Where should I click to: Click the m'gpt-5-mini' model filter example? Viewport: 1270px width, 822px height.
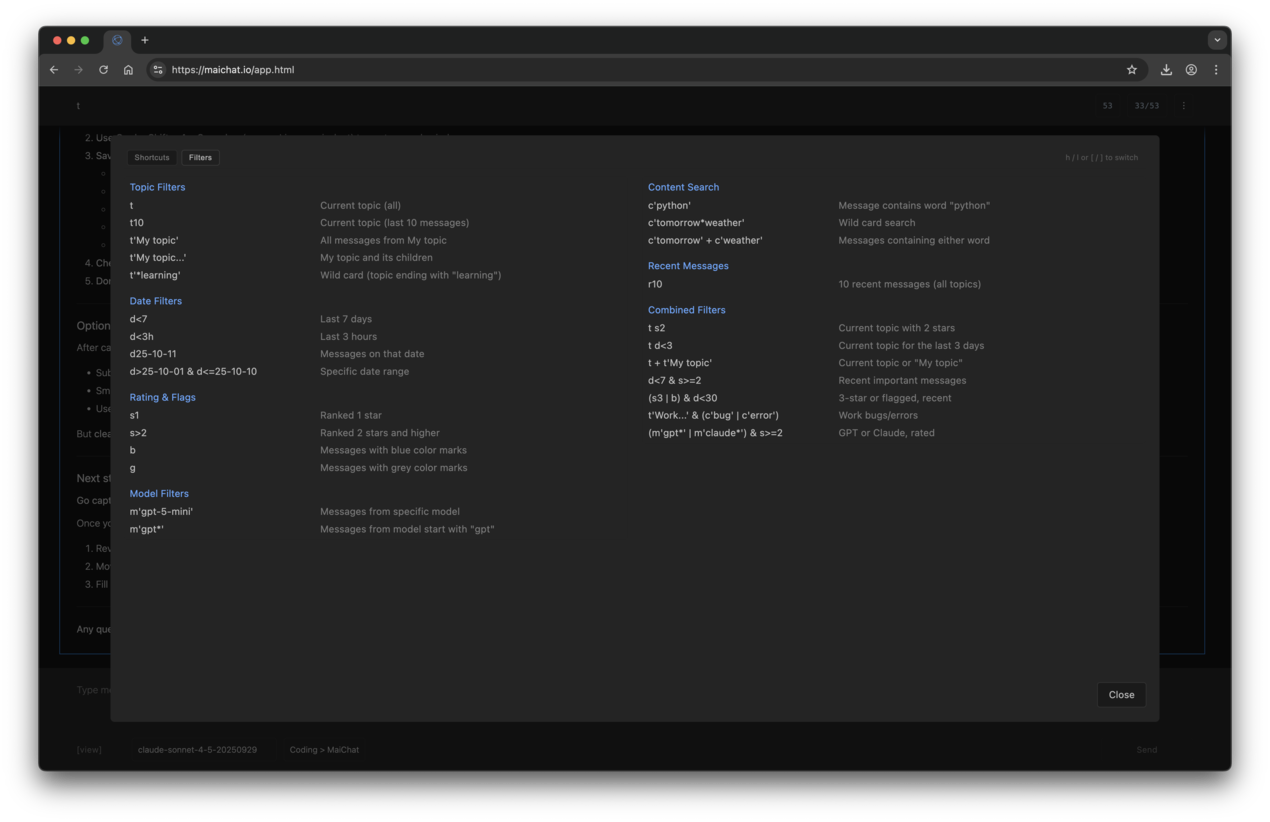pos(161,512)
